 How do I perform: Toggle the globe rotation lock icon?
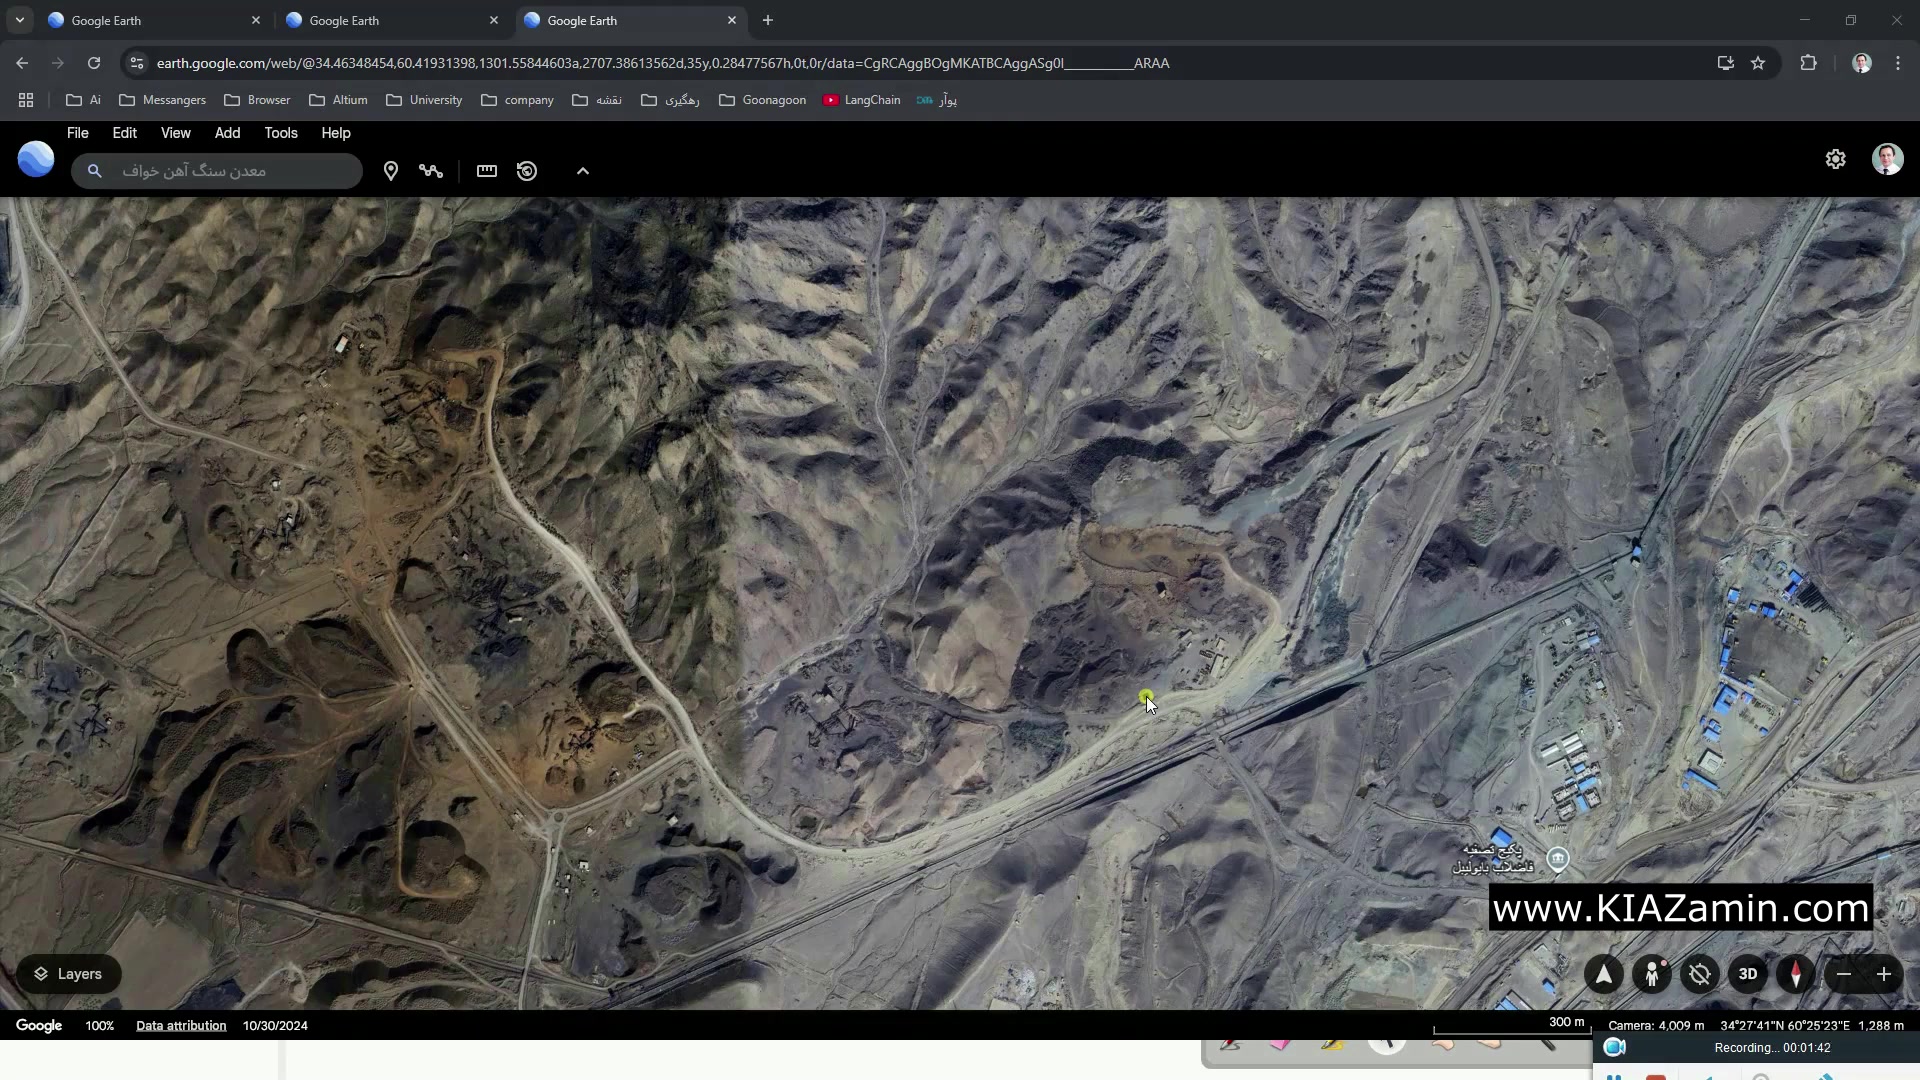(x=1700, y=974)
